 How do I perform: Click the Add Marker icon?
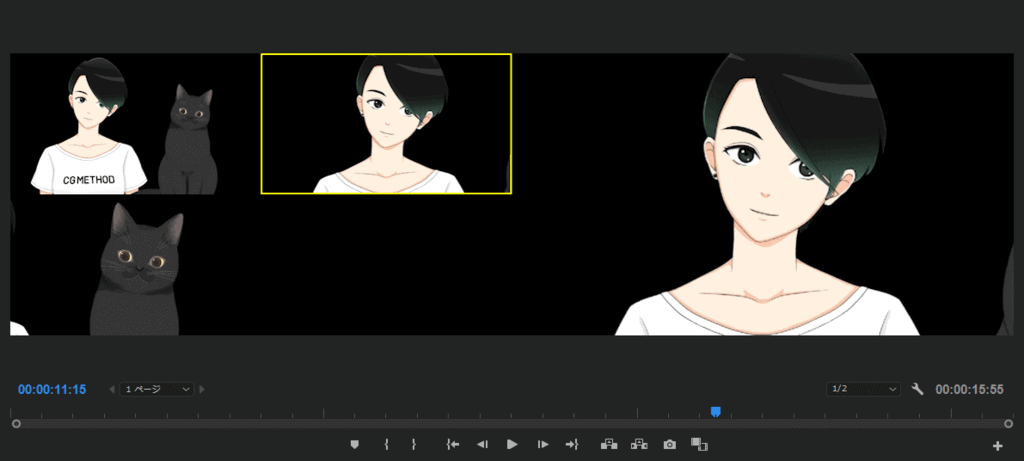[x=354, y=444]
